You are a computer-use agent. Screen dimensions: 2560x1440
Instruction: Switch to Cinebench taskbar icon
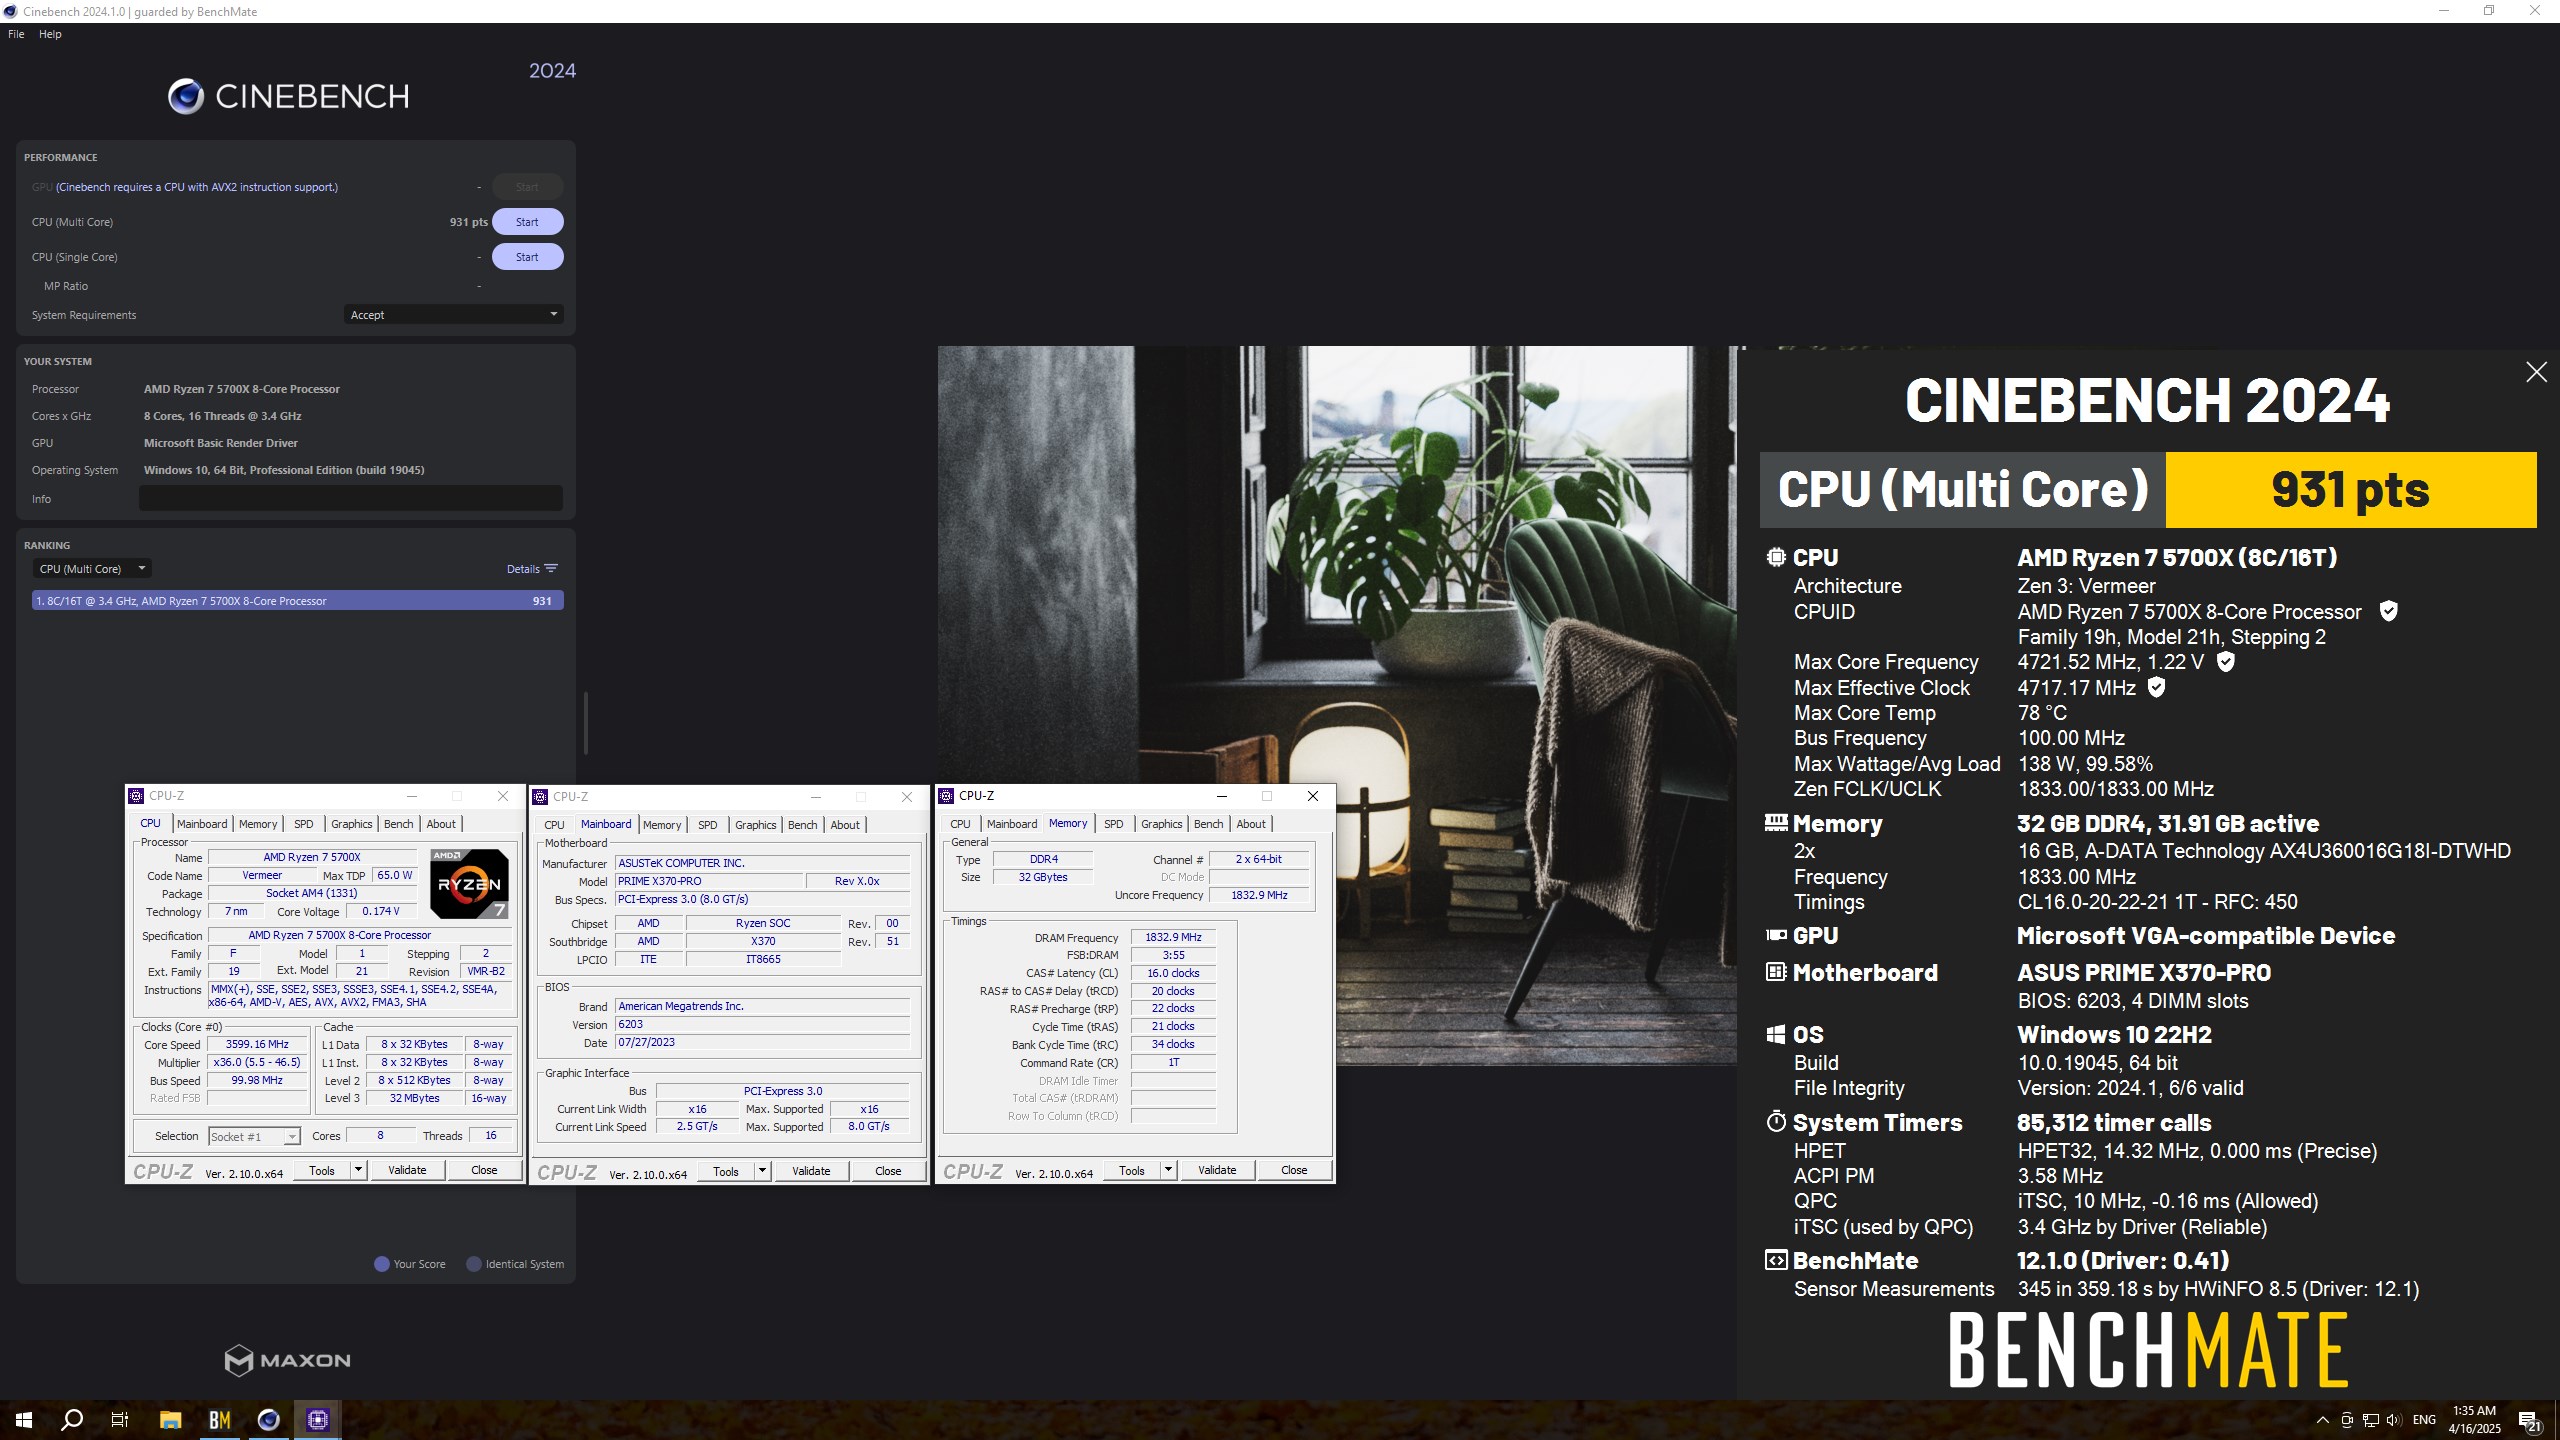tap(268, 1420)
